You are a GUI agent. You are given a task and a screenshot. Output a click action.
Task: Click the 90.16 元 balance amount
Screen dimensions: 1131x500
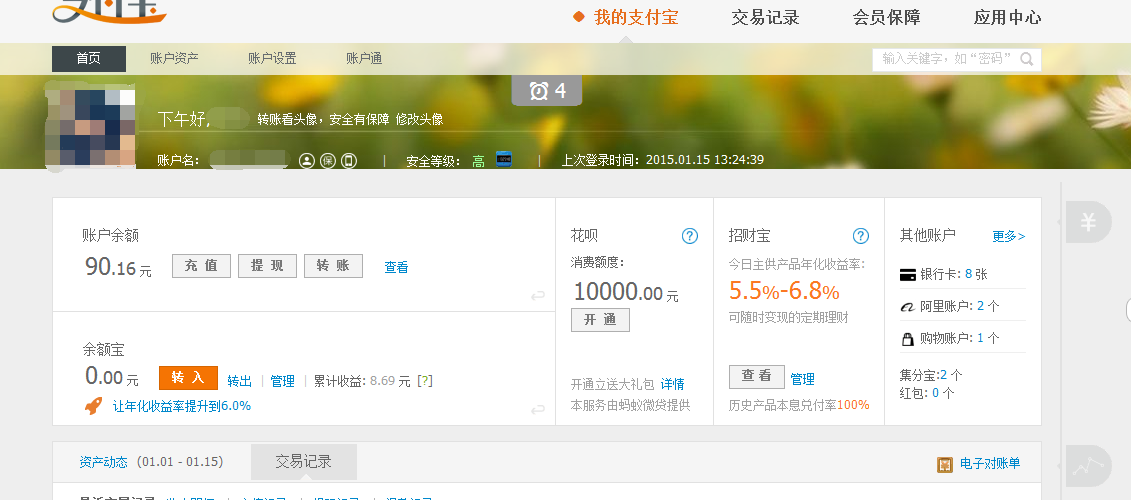coord(118,267)
